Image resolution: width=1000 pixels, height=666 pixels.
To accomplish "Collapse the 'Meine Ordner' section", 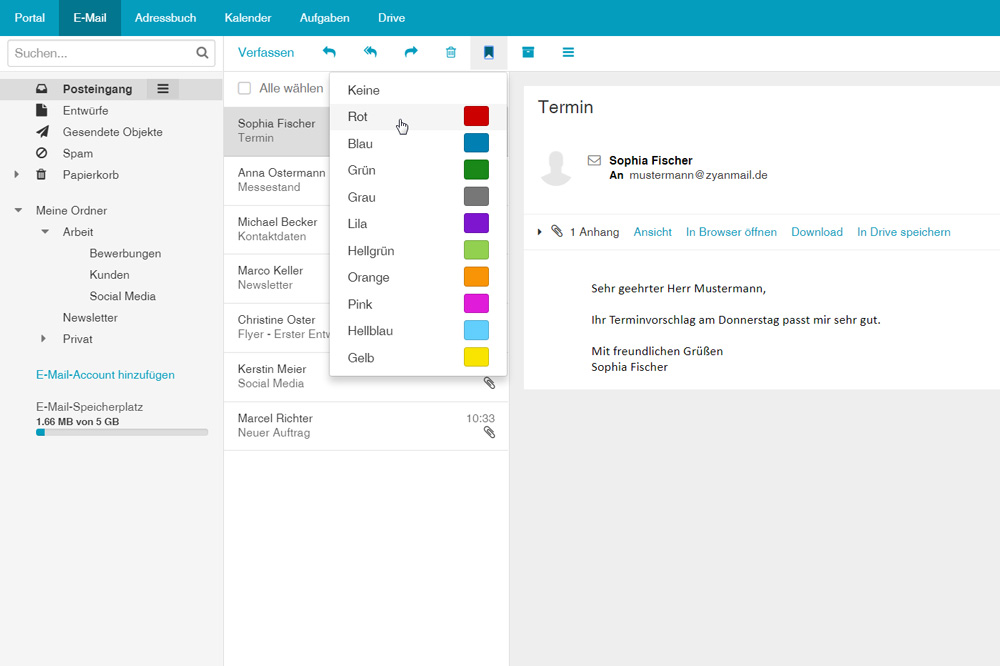I will click(x=18, y=211).
